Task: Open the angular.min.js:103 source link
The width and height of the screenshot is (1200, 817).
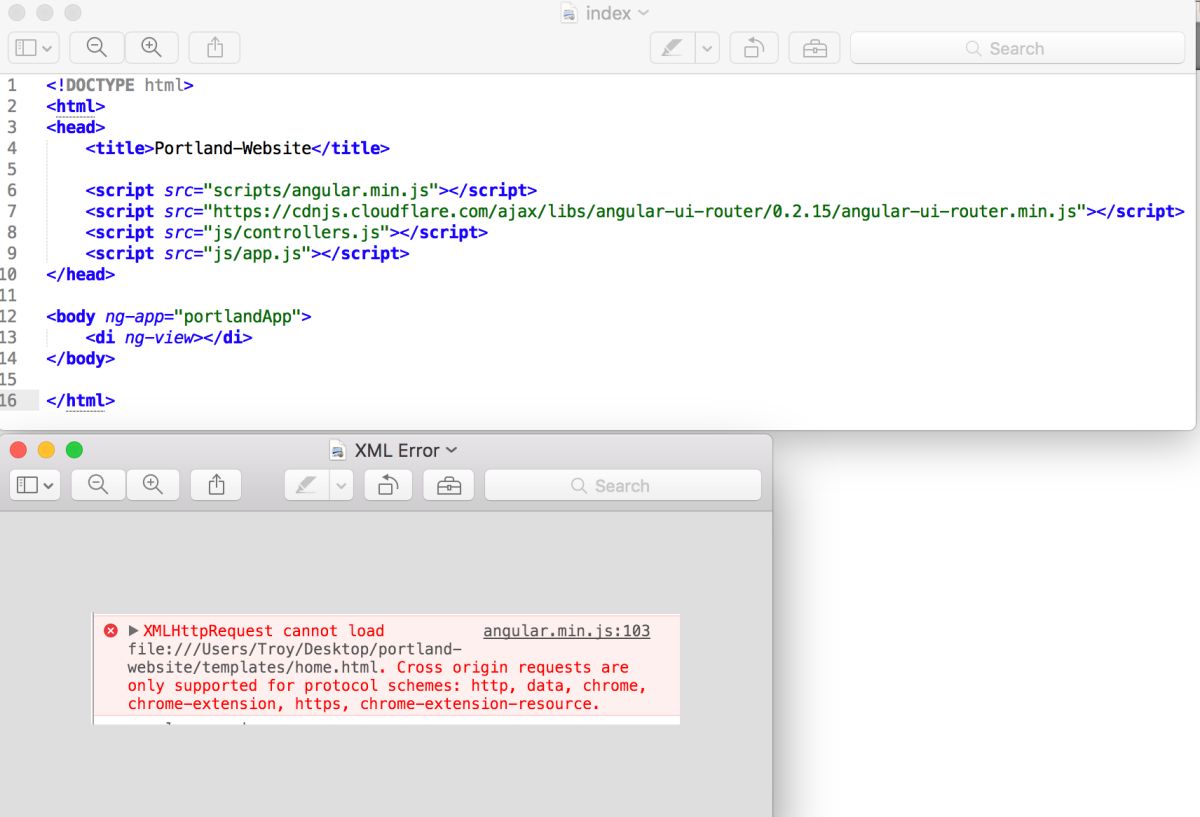Action: 567,631
